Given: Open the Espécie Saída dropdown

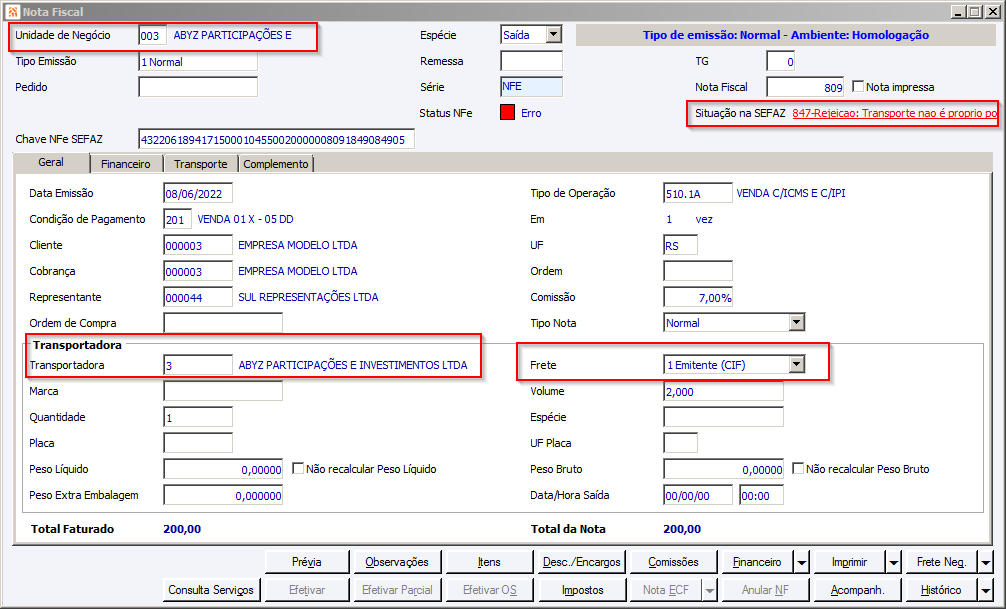Looking at the screenshot, I should click(x=554, y=35).
